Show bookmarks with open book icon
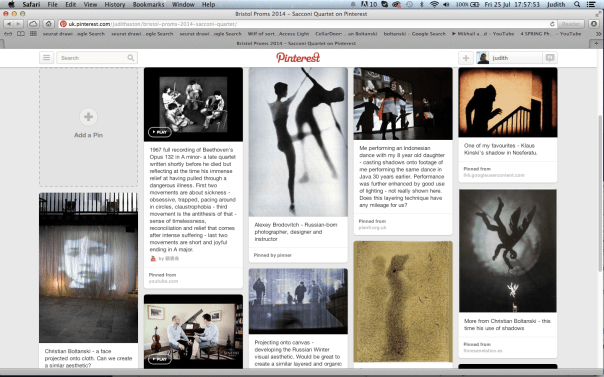604x377 pixels. click(x=21, y=34)
